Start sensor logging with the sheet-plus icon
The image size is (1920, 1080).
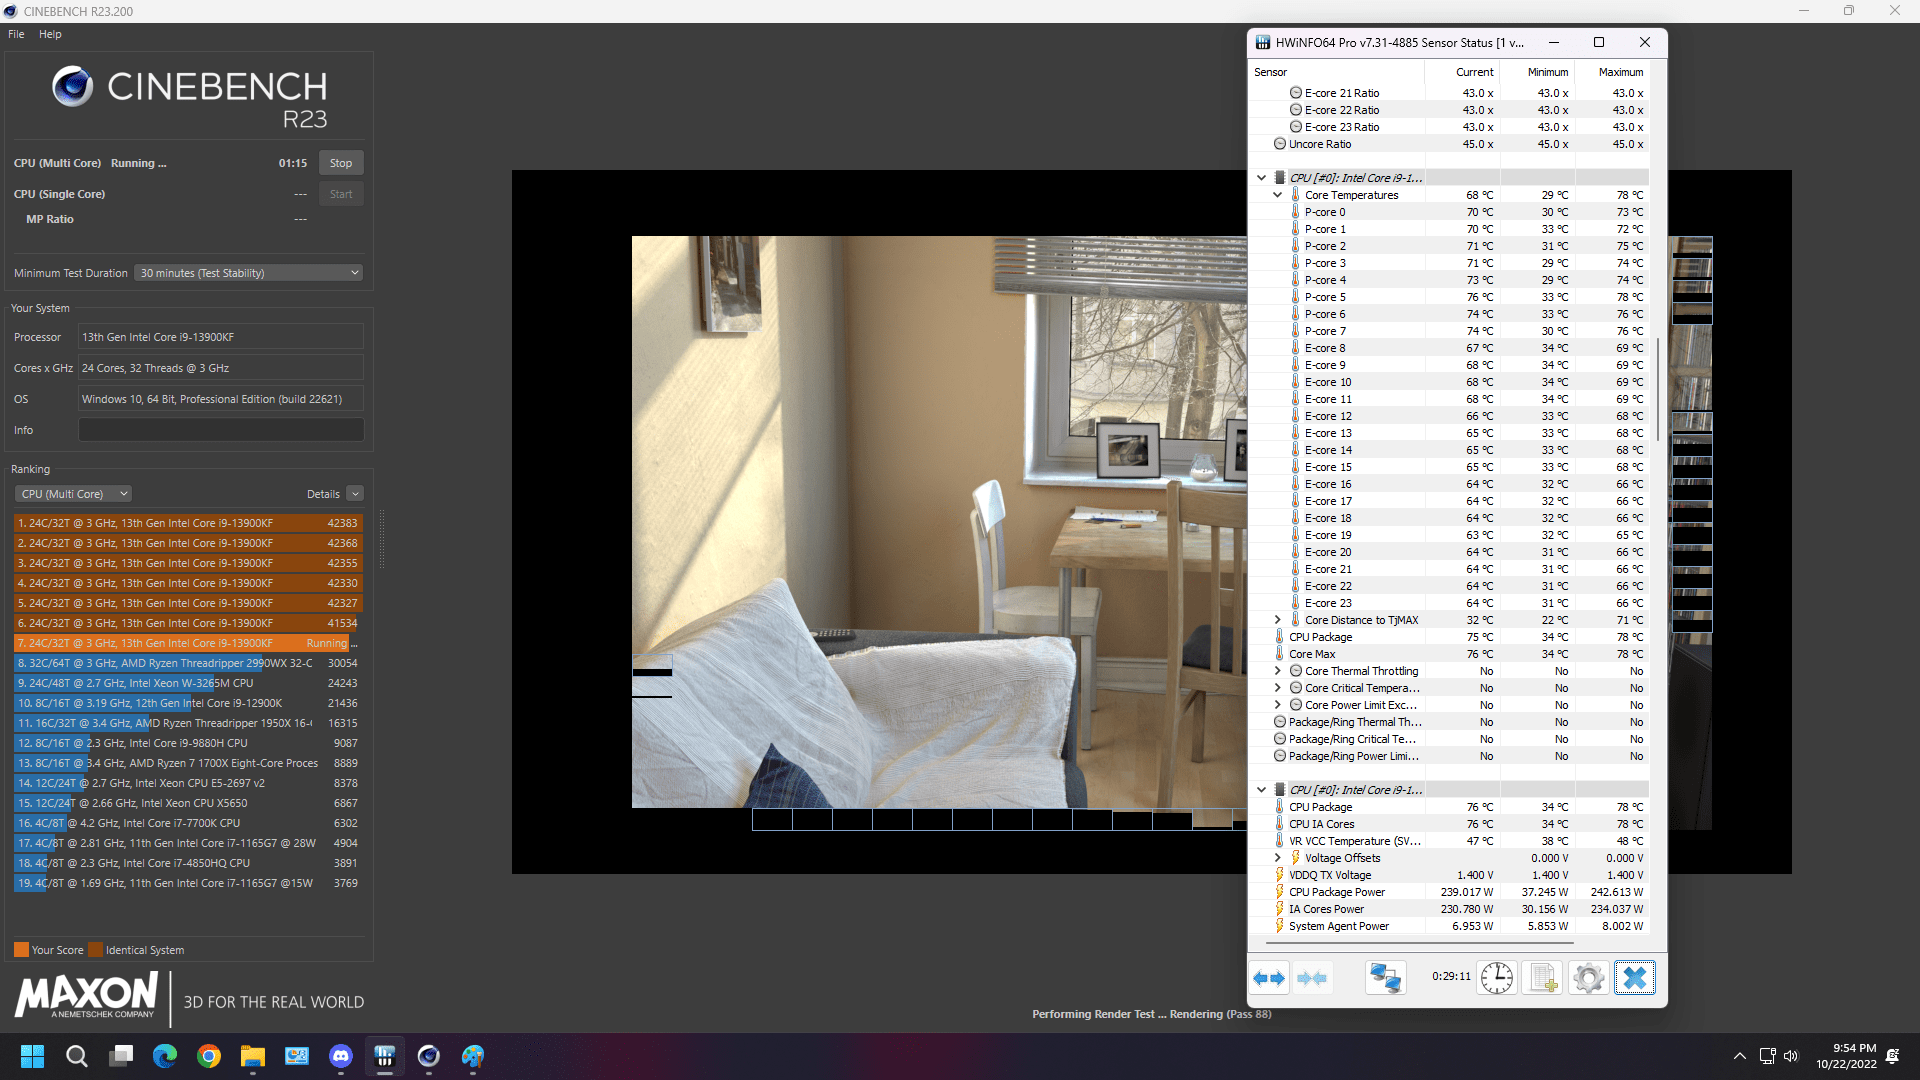(x=1542, y=978)
